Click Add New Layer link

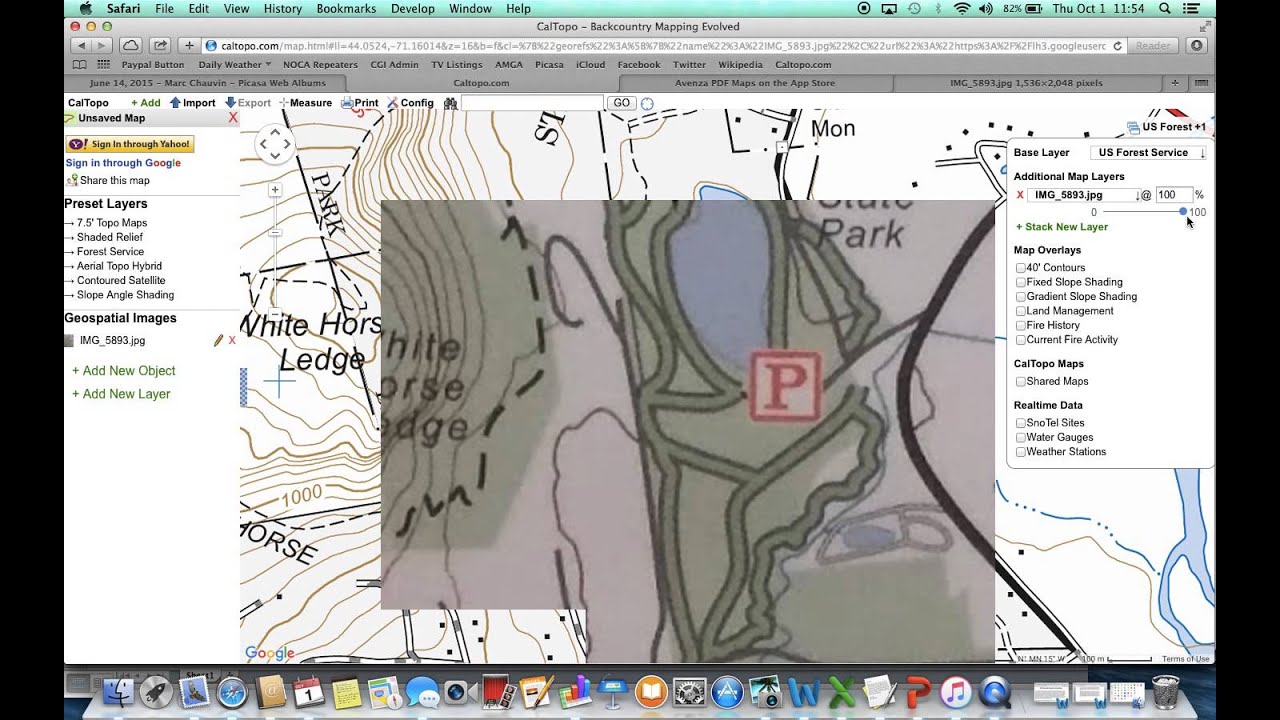[121, 394]
